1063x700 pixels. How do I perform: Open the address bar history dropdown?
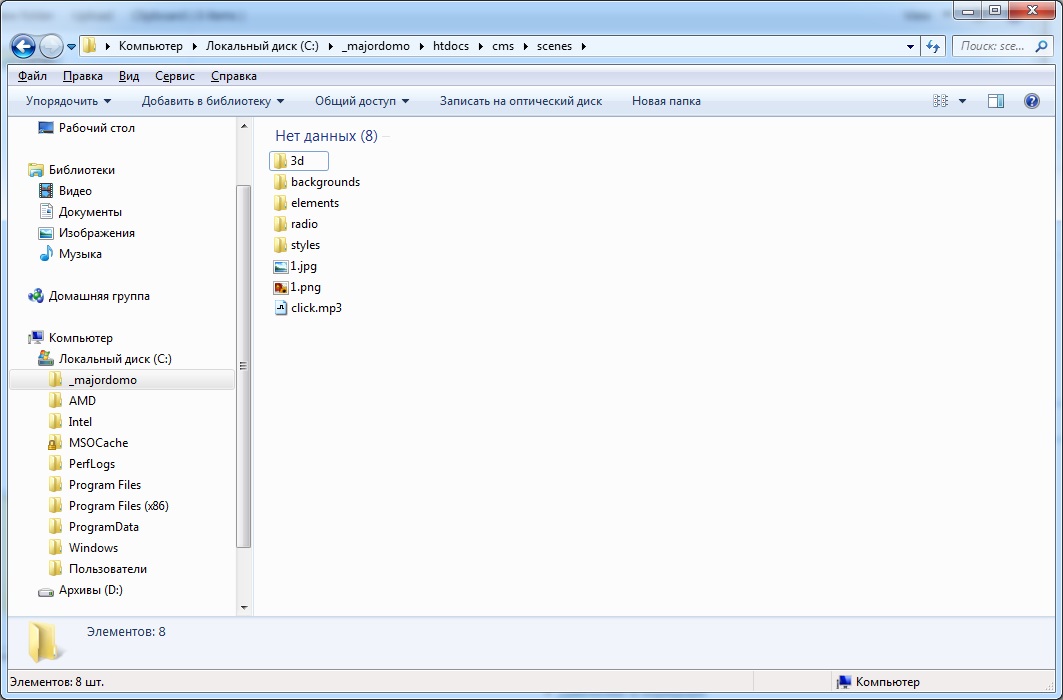click(910, 46)
